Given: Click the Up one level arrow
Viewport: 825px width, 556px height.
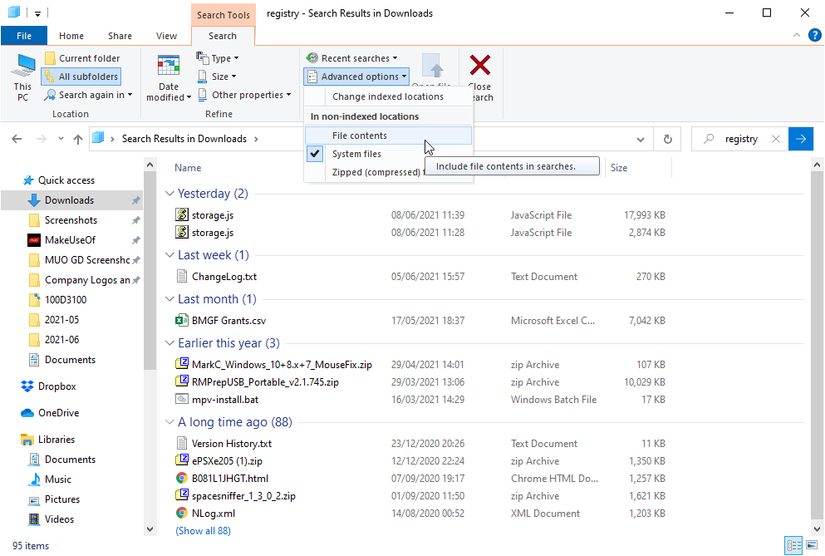Looking at the screenshot, I should 78,139.
